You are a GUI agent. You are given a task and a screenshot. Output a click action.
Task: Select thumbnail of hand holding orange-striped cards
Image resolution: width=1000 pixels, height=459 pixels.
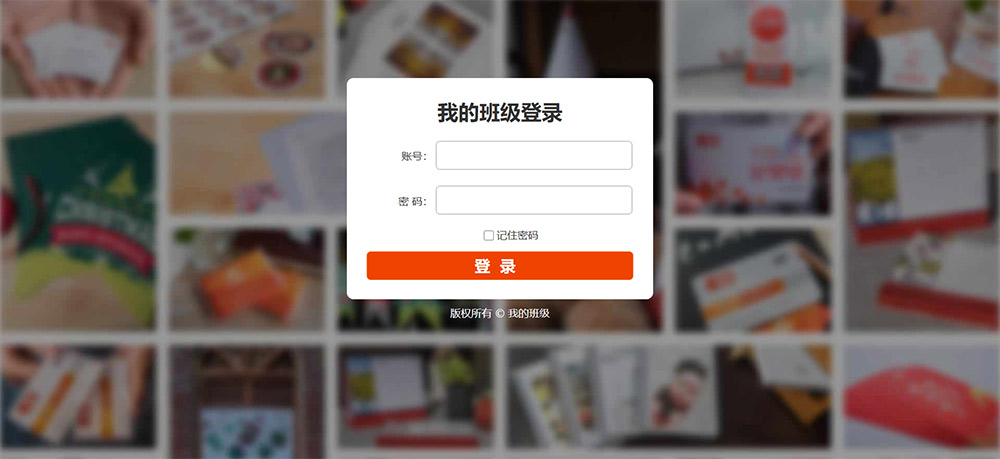tap(78, 396)
